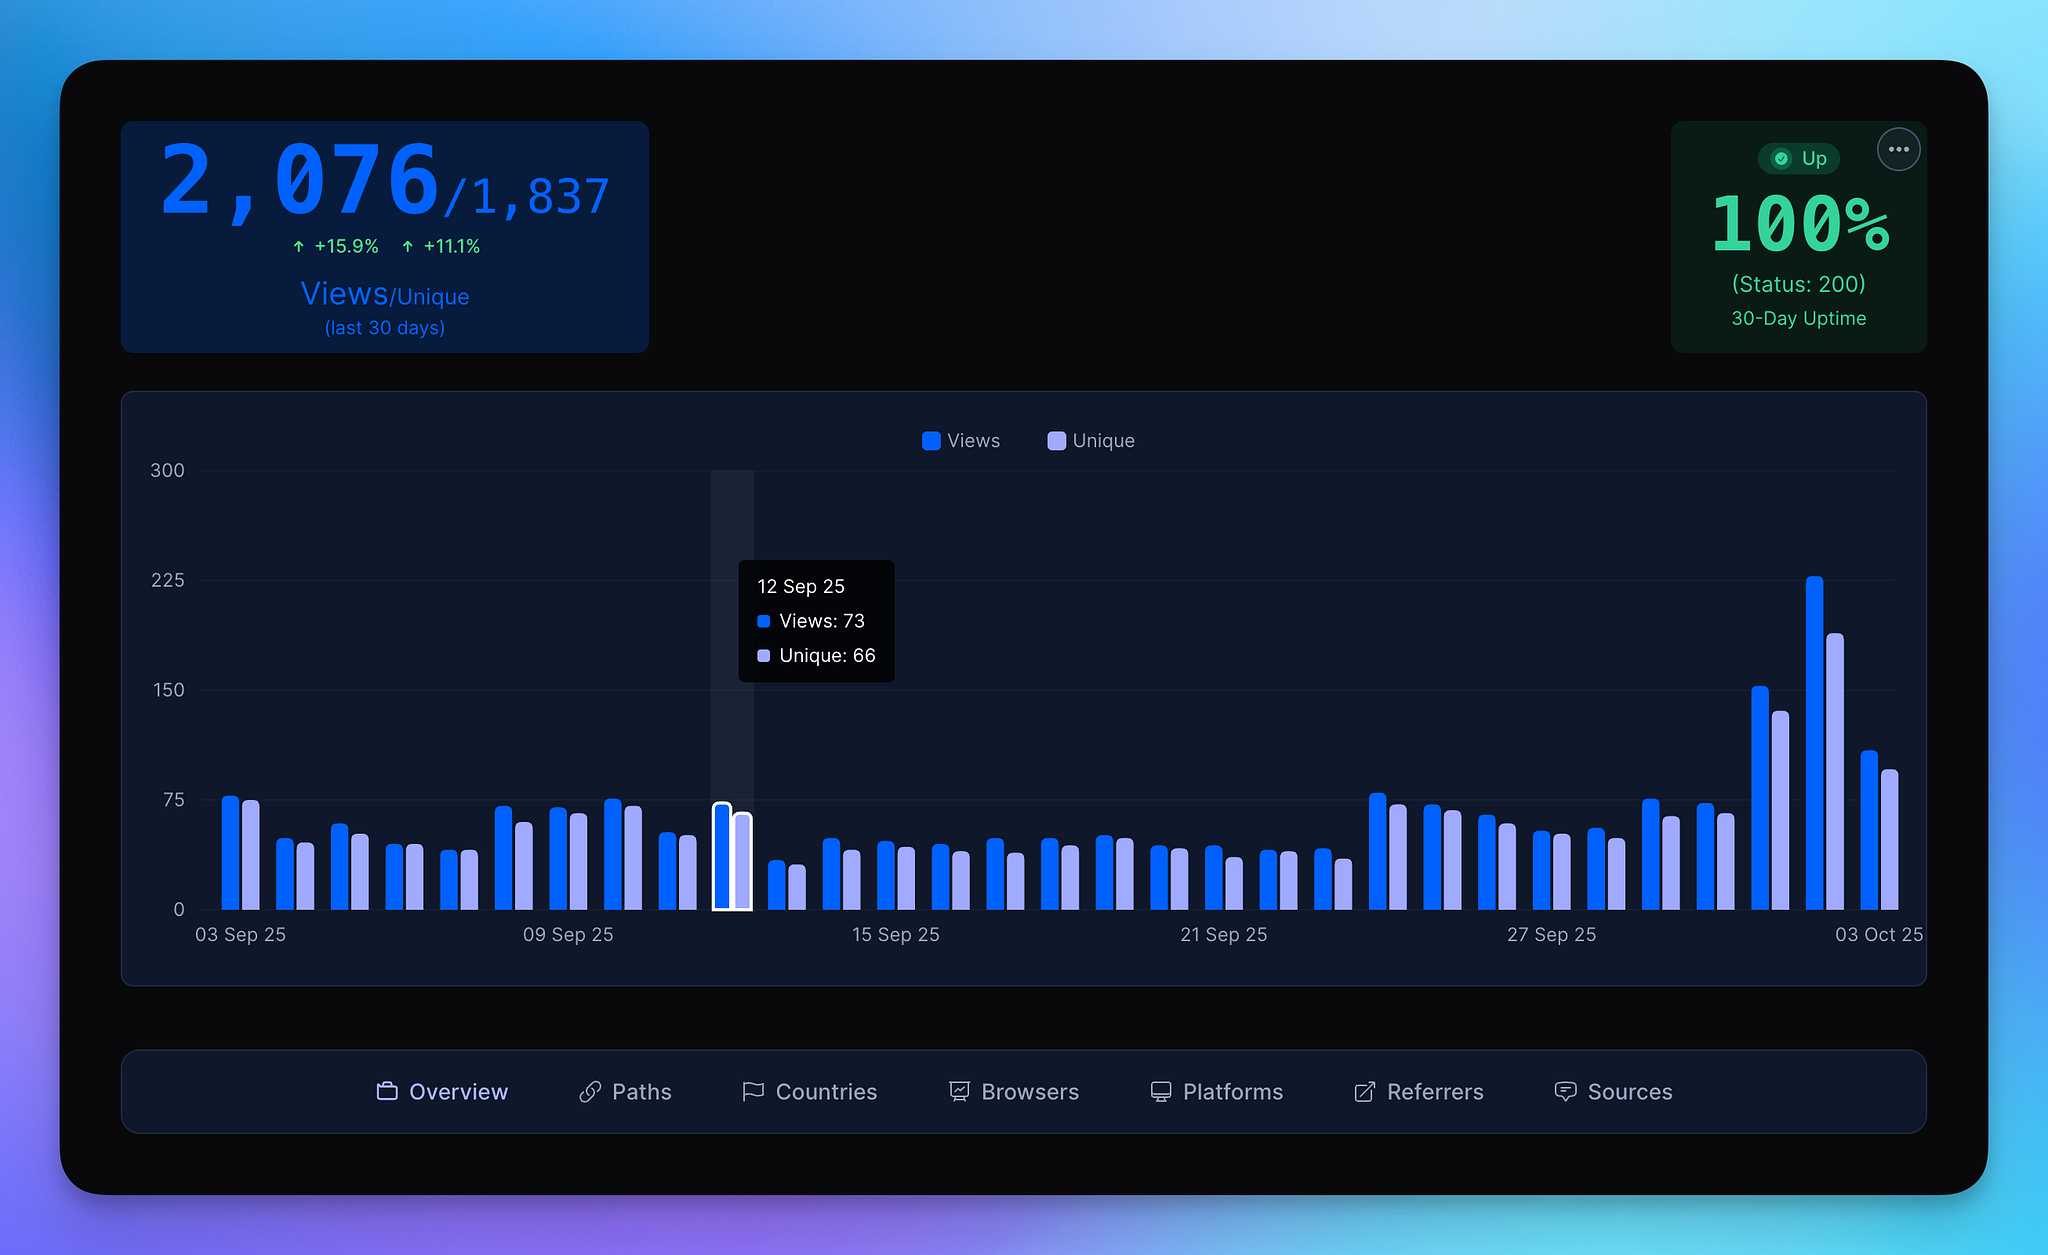The width and height of the screenshot is (2048, 1255).
Task: Click the Paths link icon
Action: point(590,1091)
